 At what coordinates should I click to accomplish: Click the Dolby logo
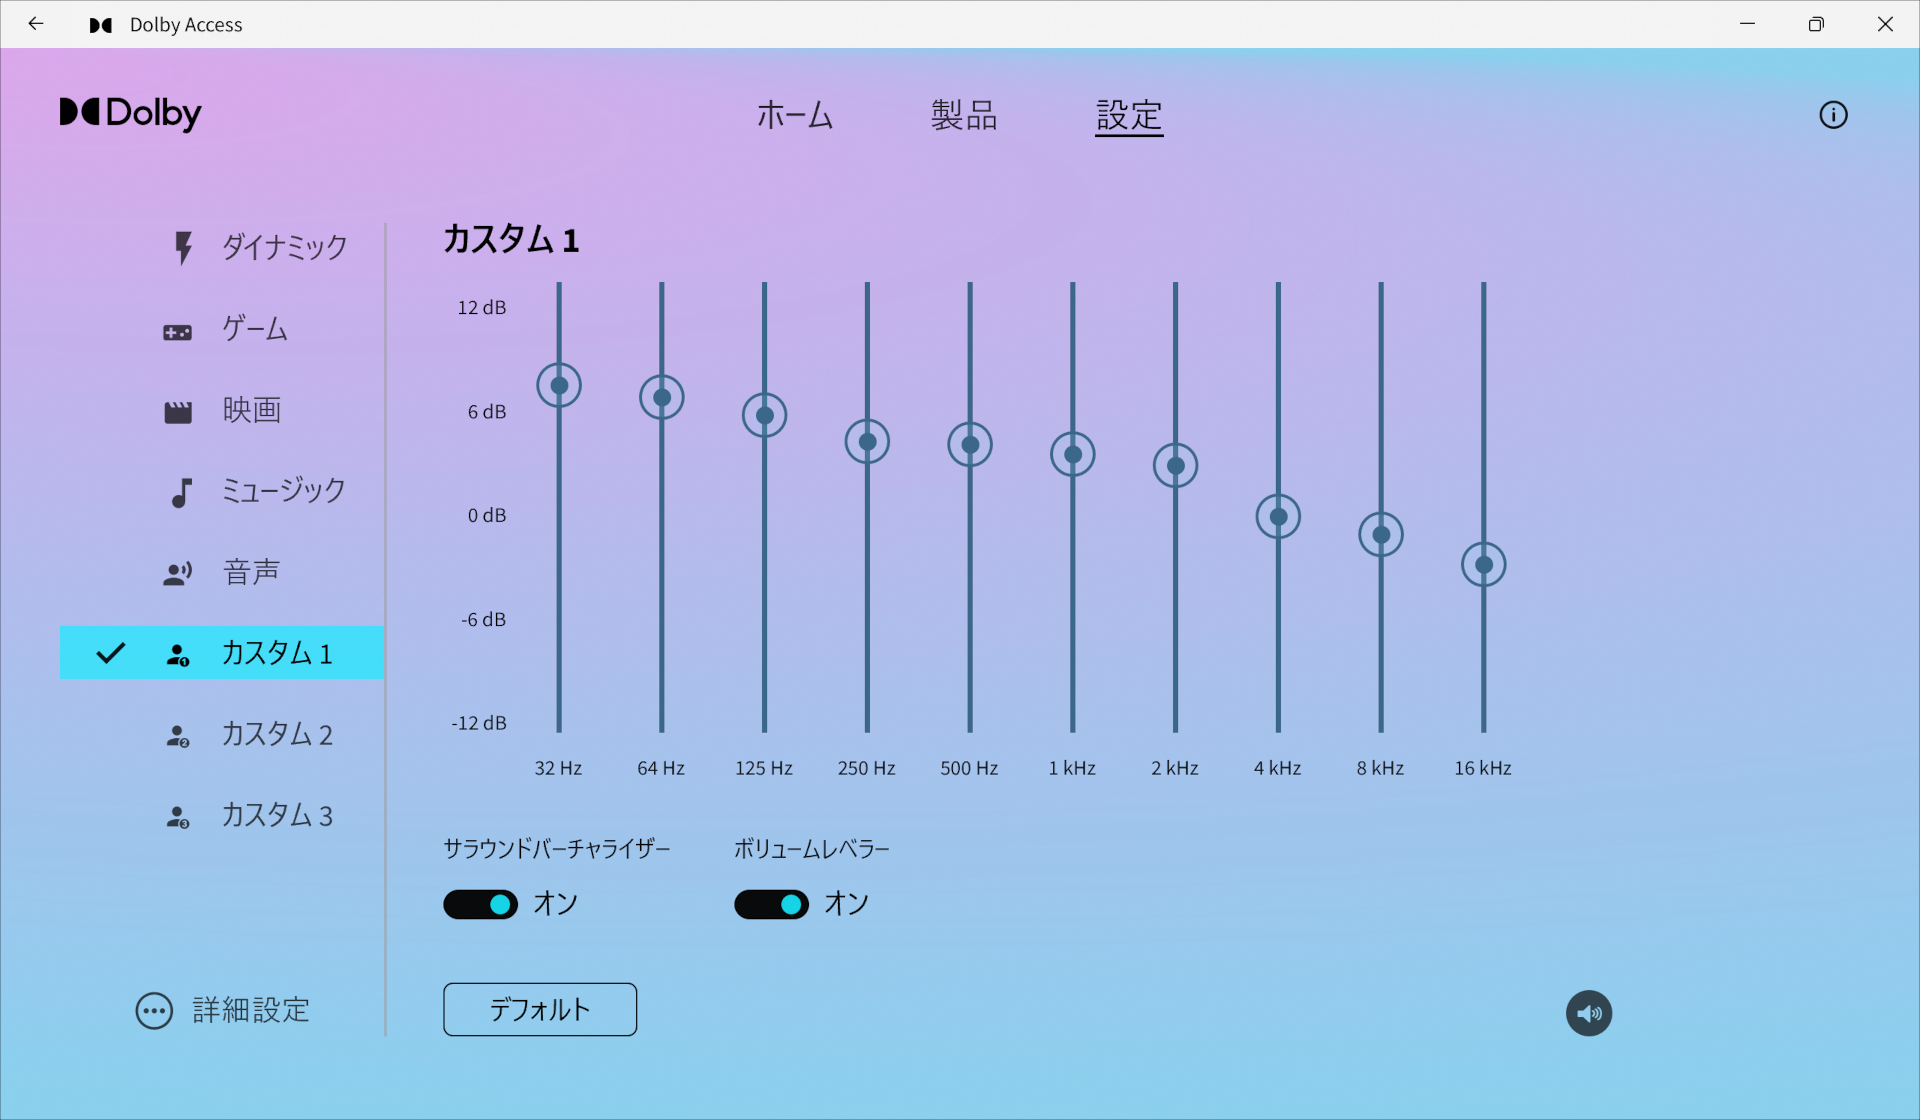[x=131, y=113]
